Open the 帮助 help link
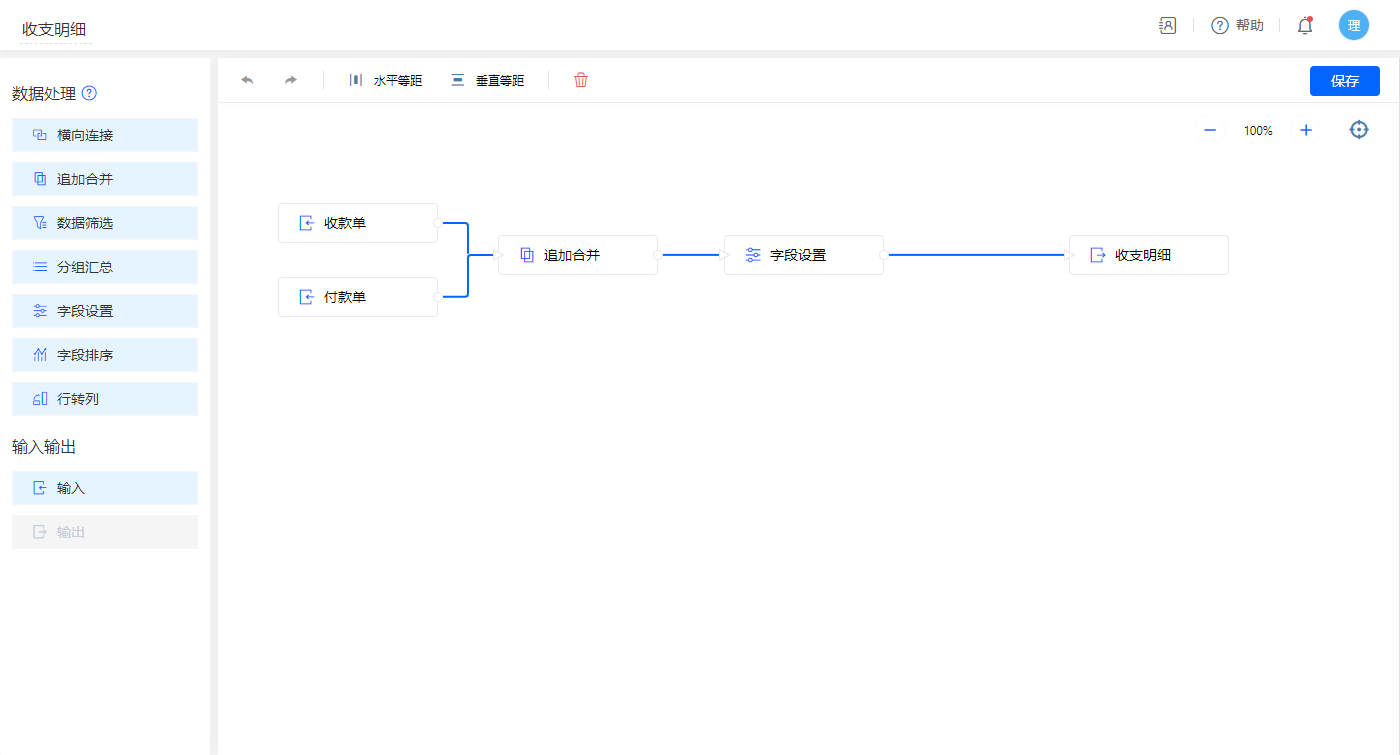 click(x=1238, y=26)
